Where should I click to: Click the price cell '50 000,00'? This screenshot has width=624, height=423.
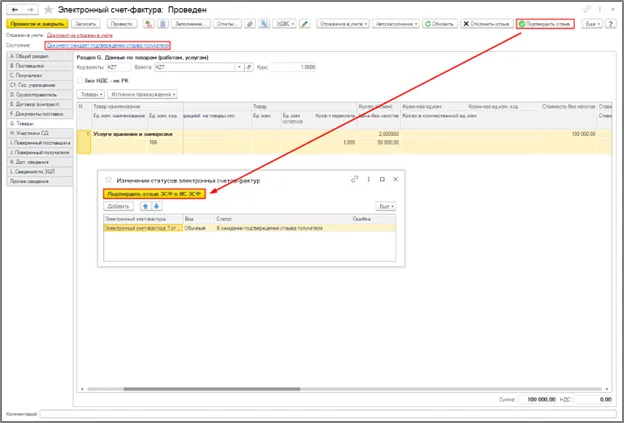click(x=378, y=142)
